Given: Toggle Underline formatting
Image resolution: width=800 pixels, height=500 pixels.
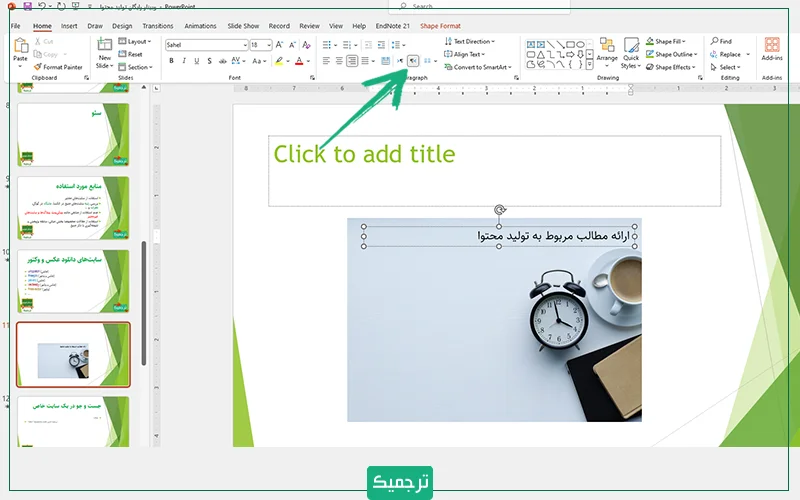Looking at the screenshot, I should [196, 61].
